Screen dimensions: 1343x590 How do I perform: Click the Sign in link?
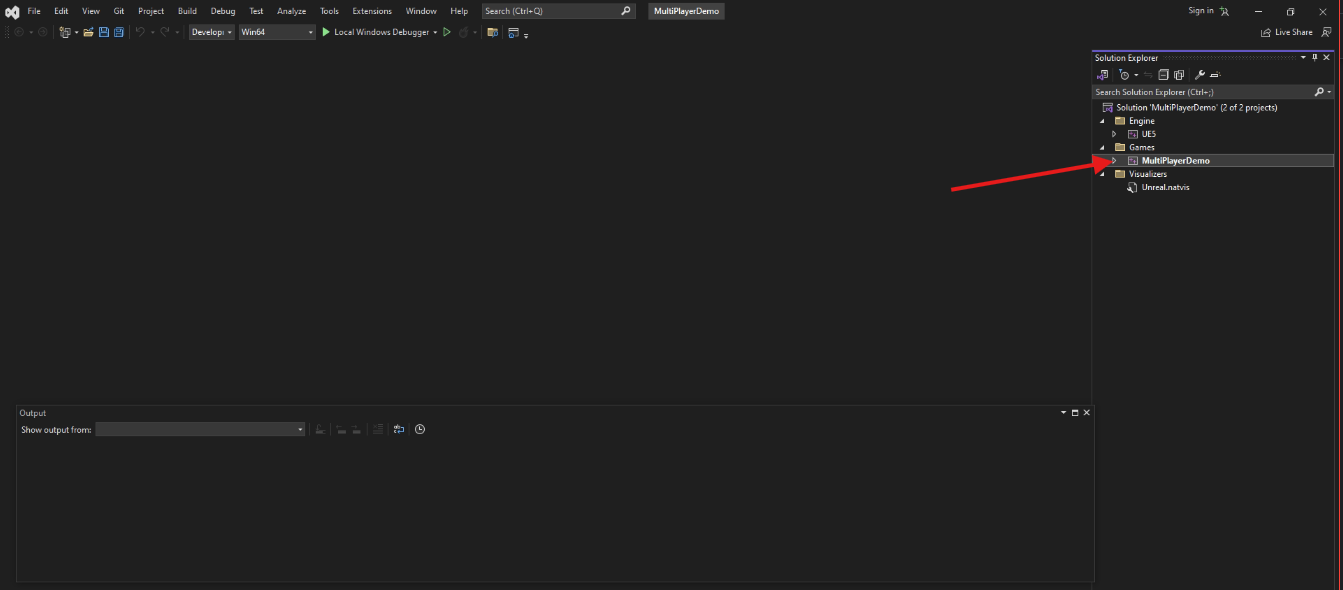tap(1200, 11)
